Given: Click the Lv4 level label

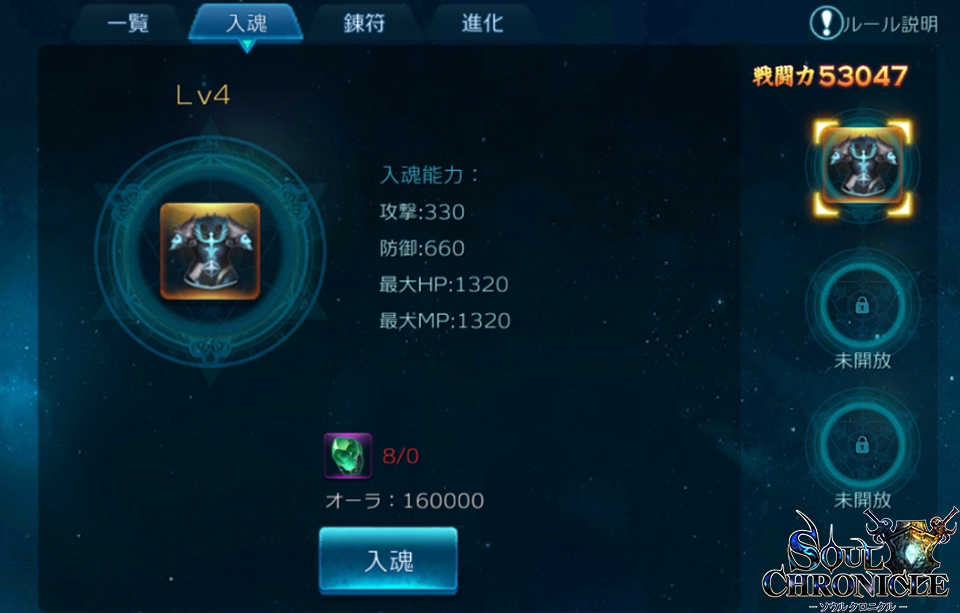Looking at the screenshot, I should [x=203, y=95].
